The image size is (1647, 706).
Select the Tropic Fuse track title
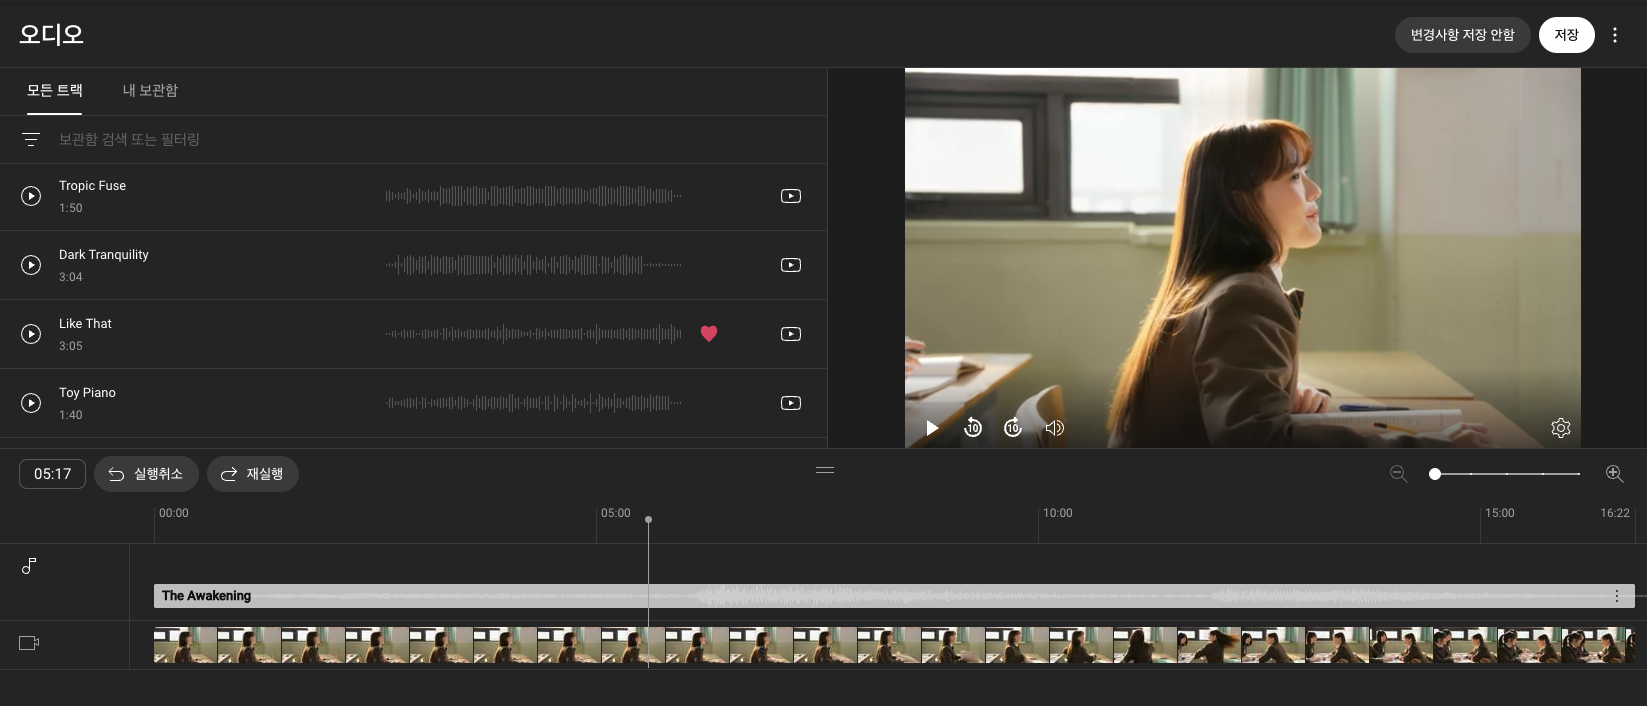(x=92, y=186)
